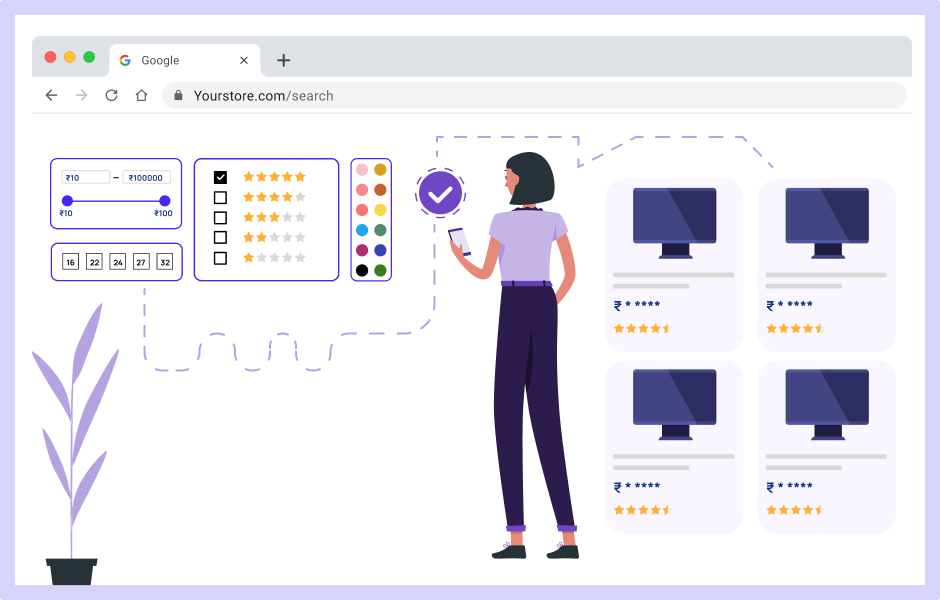Check the four-star rating checkbox

221,197
